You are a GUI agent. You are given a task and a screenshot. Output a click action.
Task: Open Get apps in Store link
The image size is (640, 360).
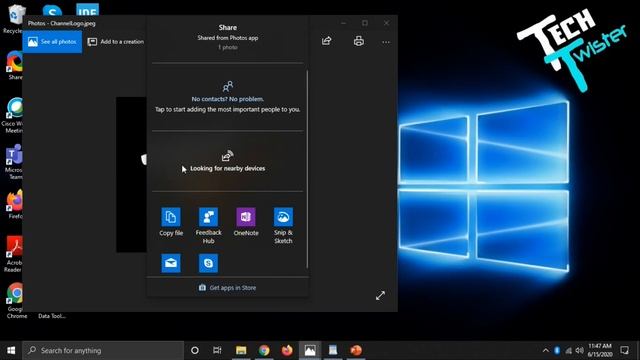coord(227,288)
